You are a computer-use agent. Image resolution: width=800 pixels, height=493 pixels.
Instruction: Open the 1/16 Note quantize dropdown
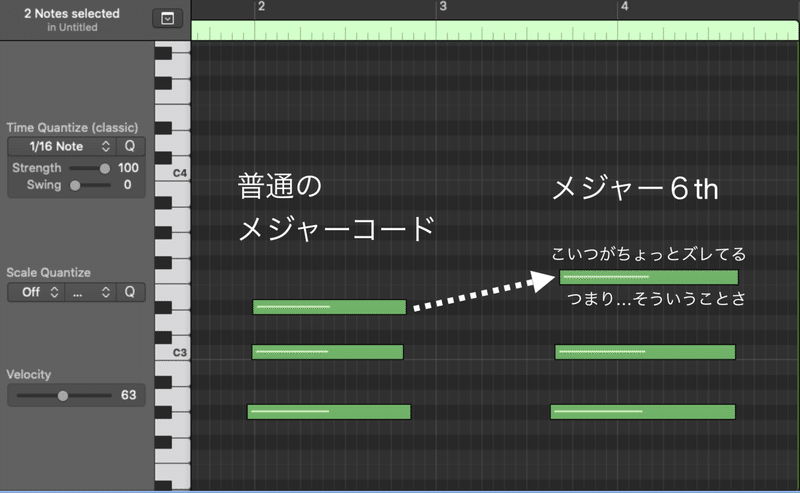tap(62, 146)
